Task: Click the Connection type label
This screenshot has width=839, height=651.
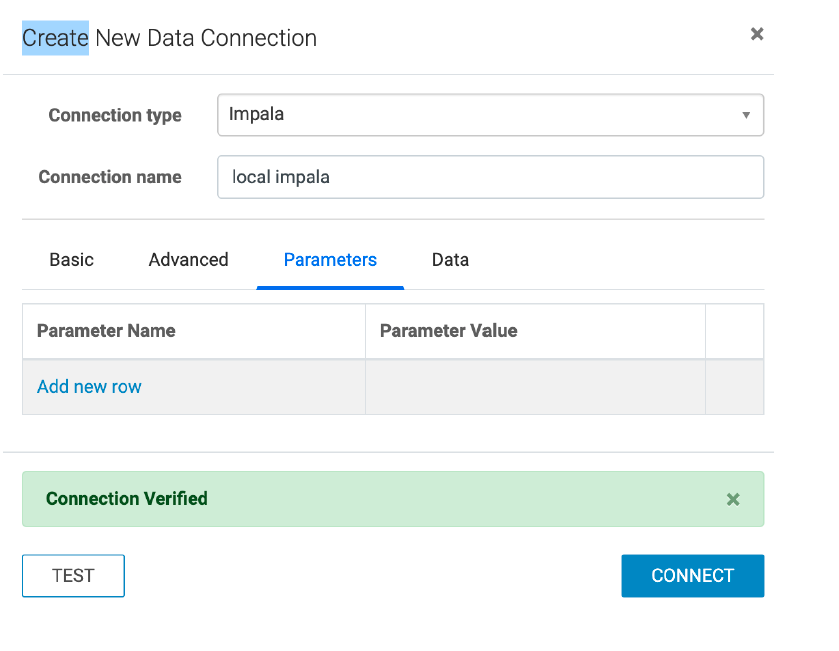Action: pos(115,115)
